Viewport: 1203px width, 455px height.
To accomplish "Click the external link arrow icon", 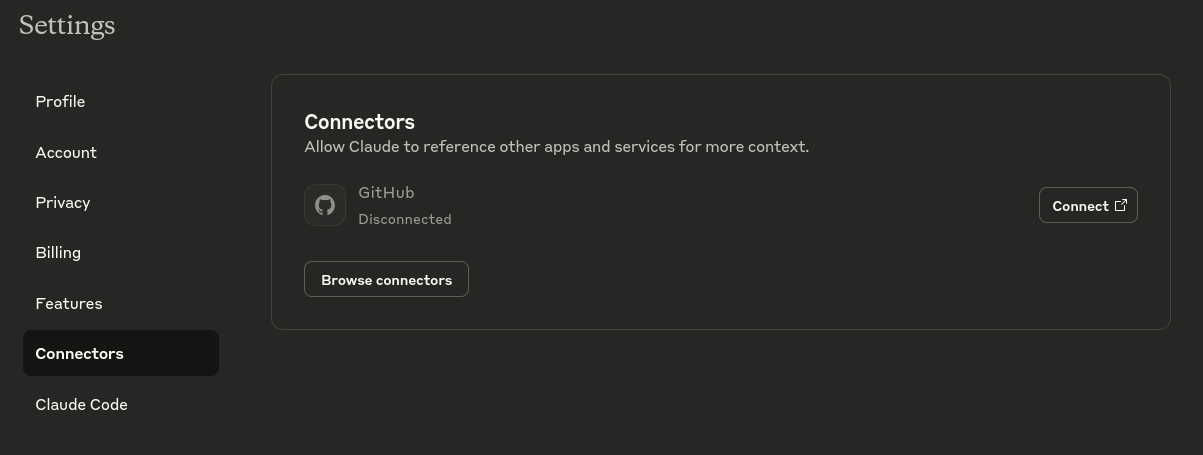I will pos(1121,206).
